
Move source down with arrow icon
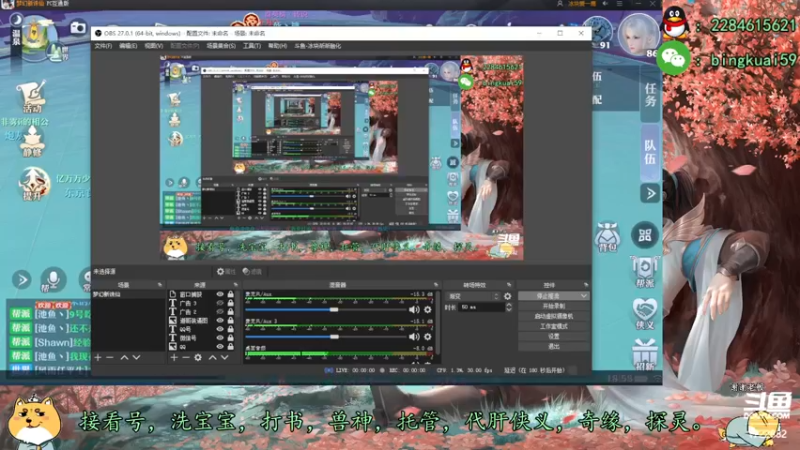(224, 358)
